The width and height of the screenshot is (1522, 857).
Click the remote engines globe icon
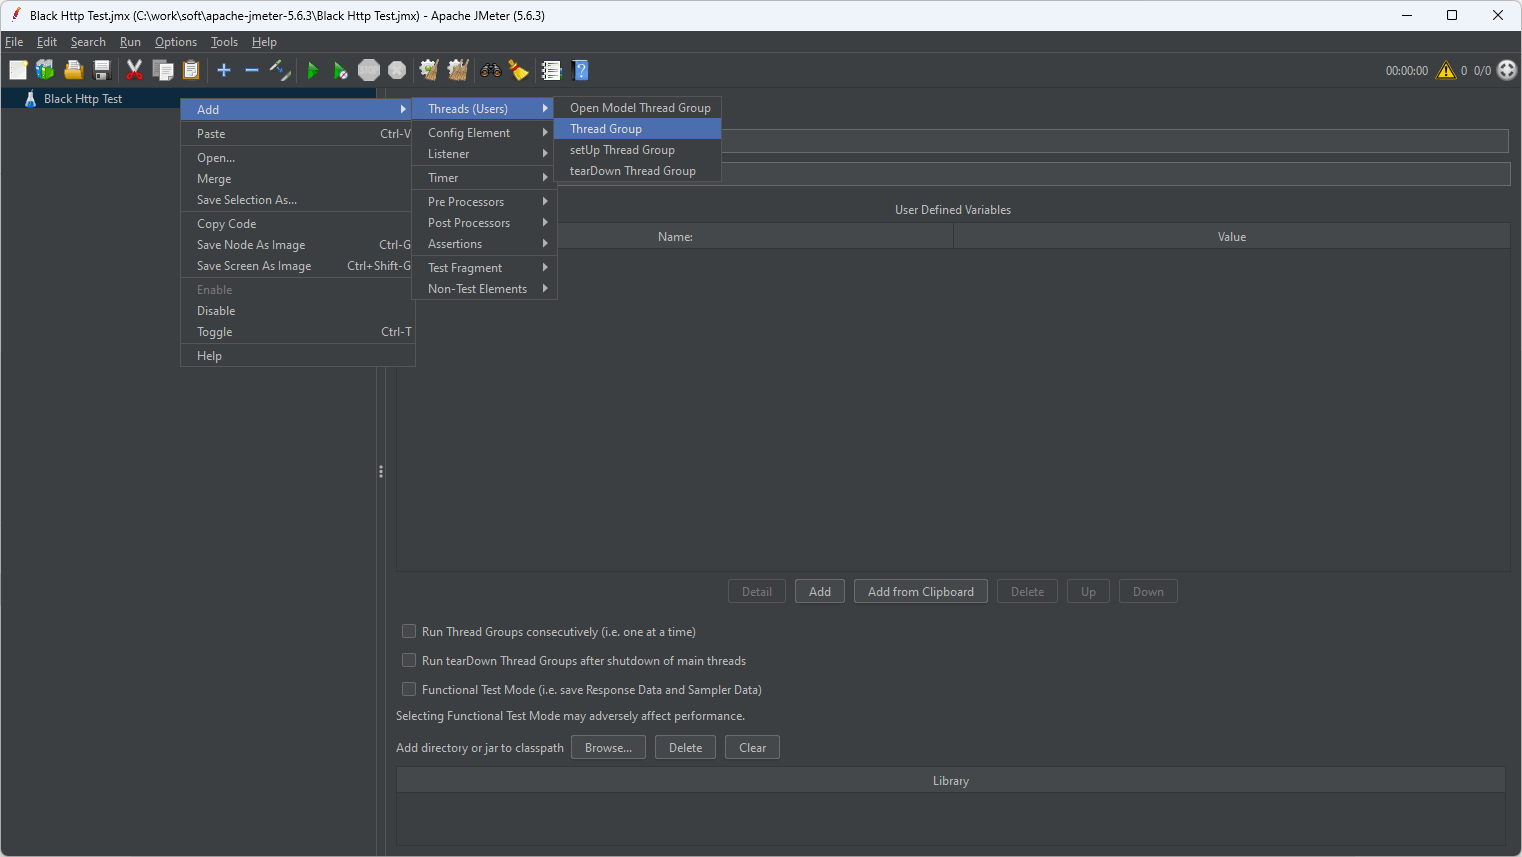tap(1507, 70)
